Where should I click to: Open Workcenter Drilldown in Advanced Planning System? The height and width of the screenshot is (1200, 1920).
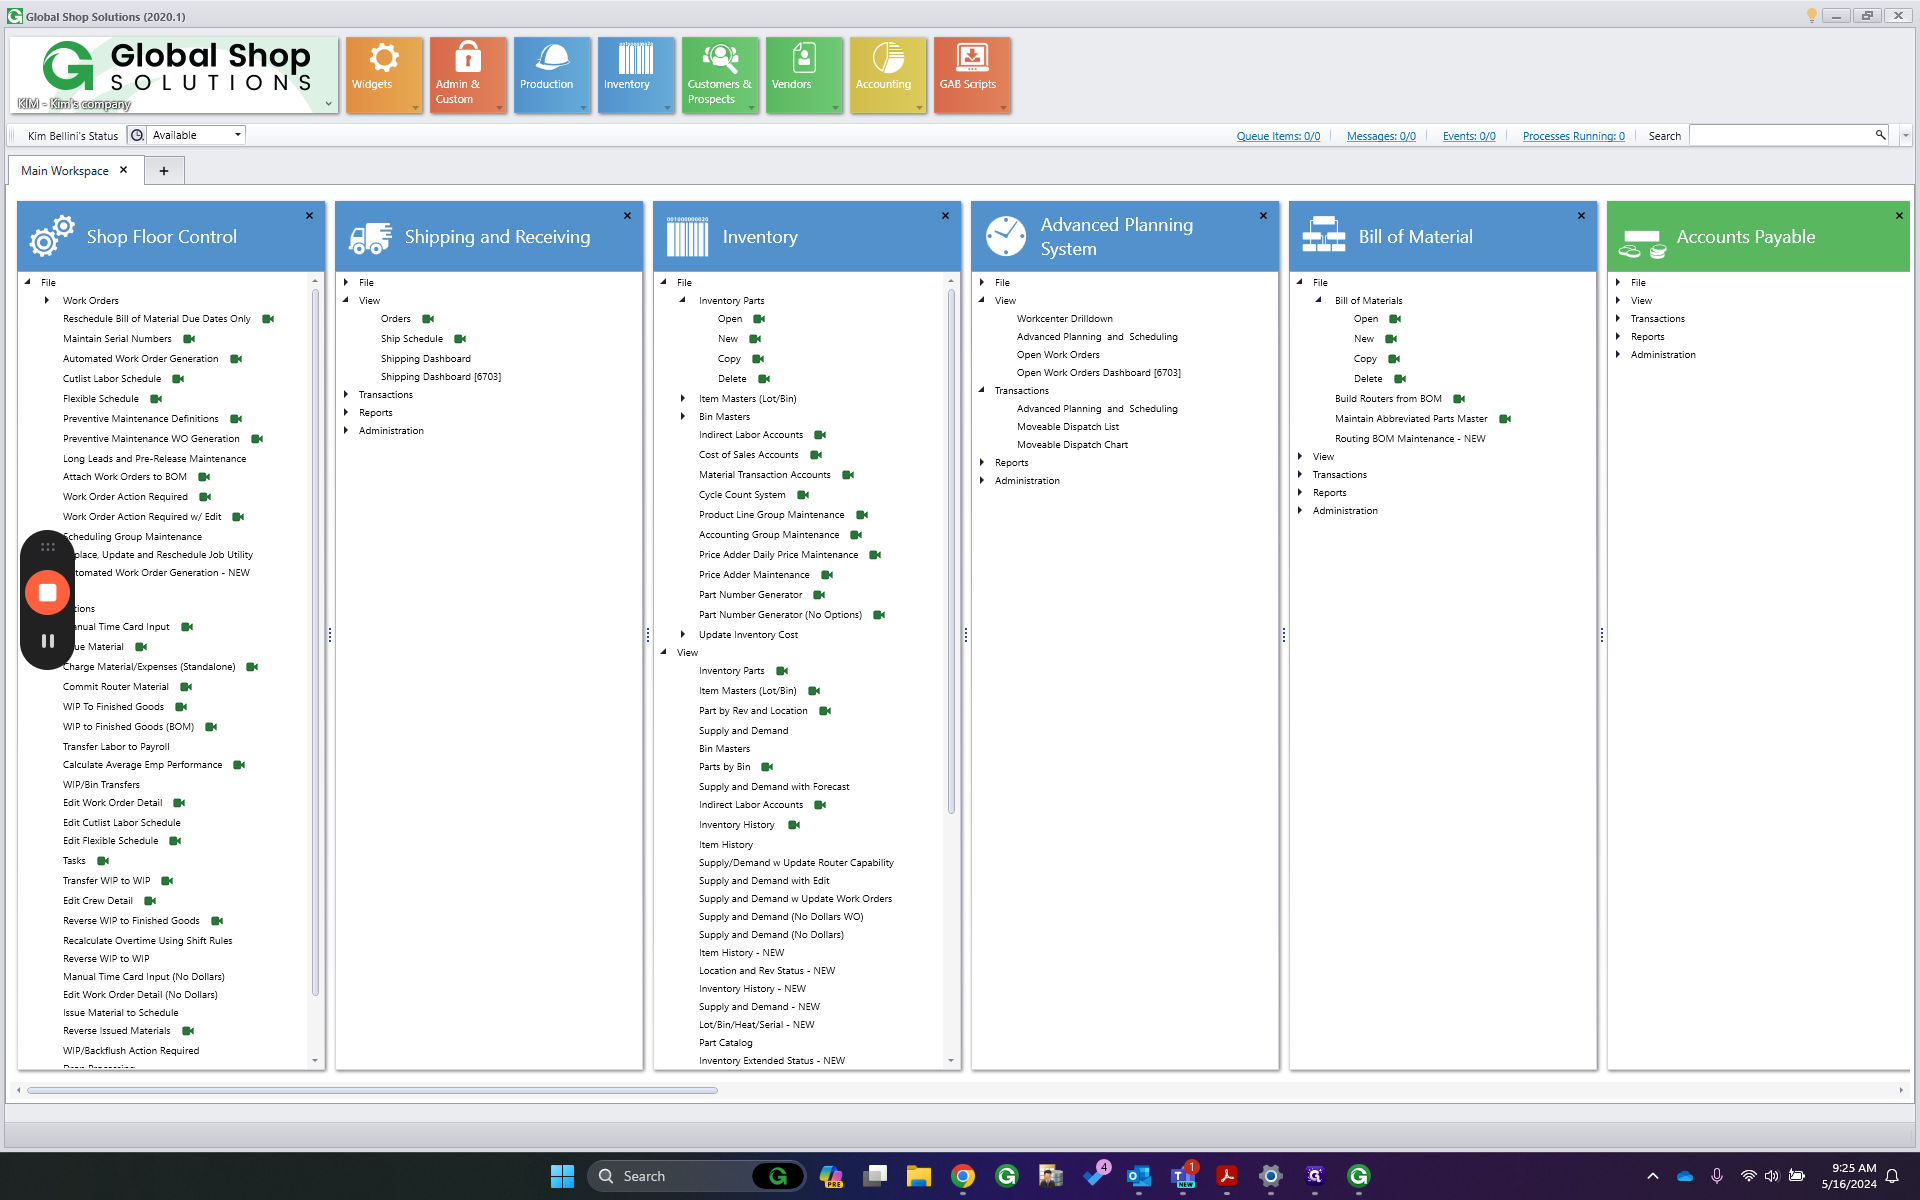click(1064, 319)
